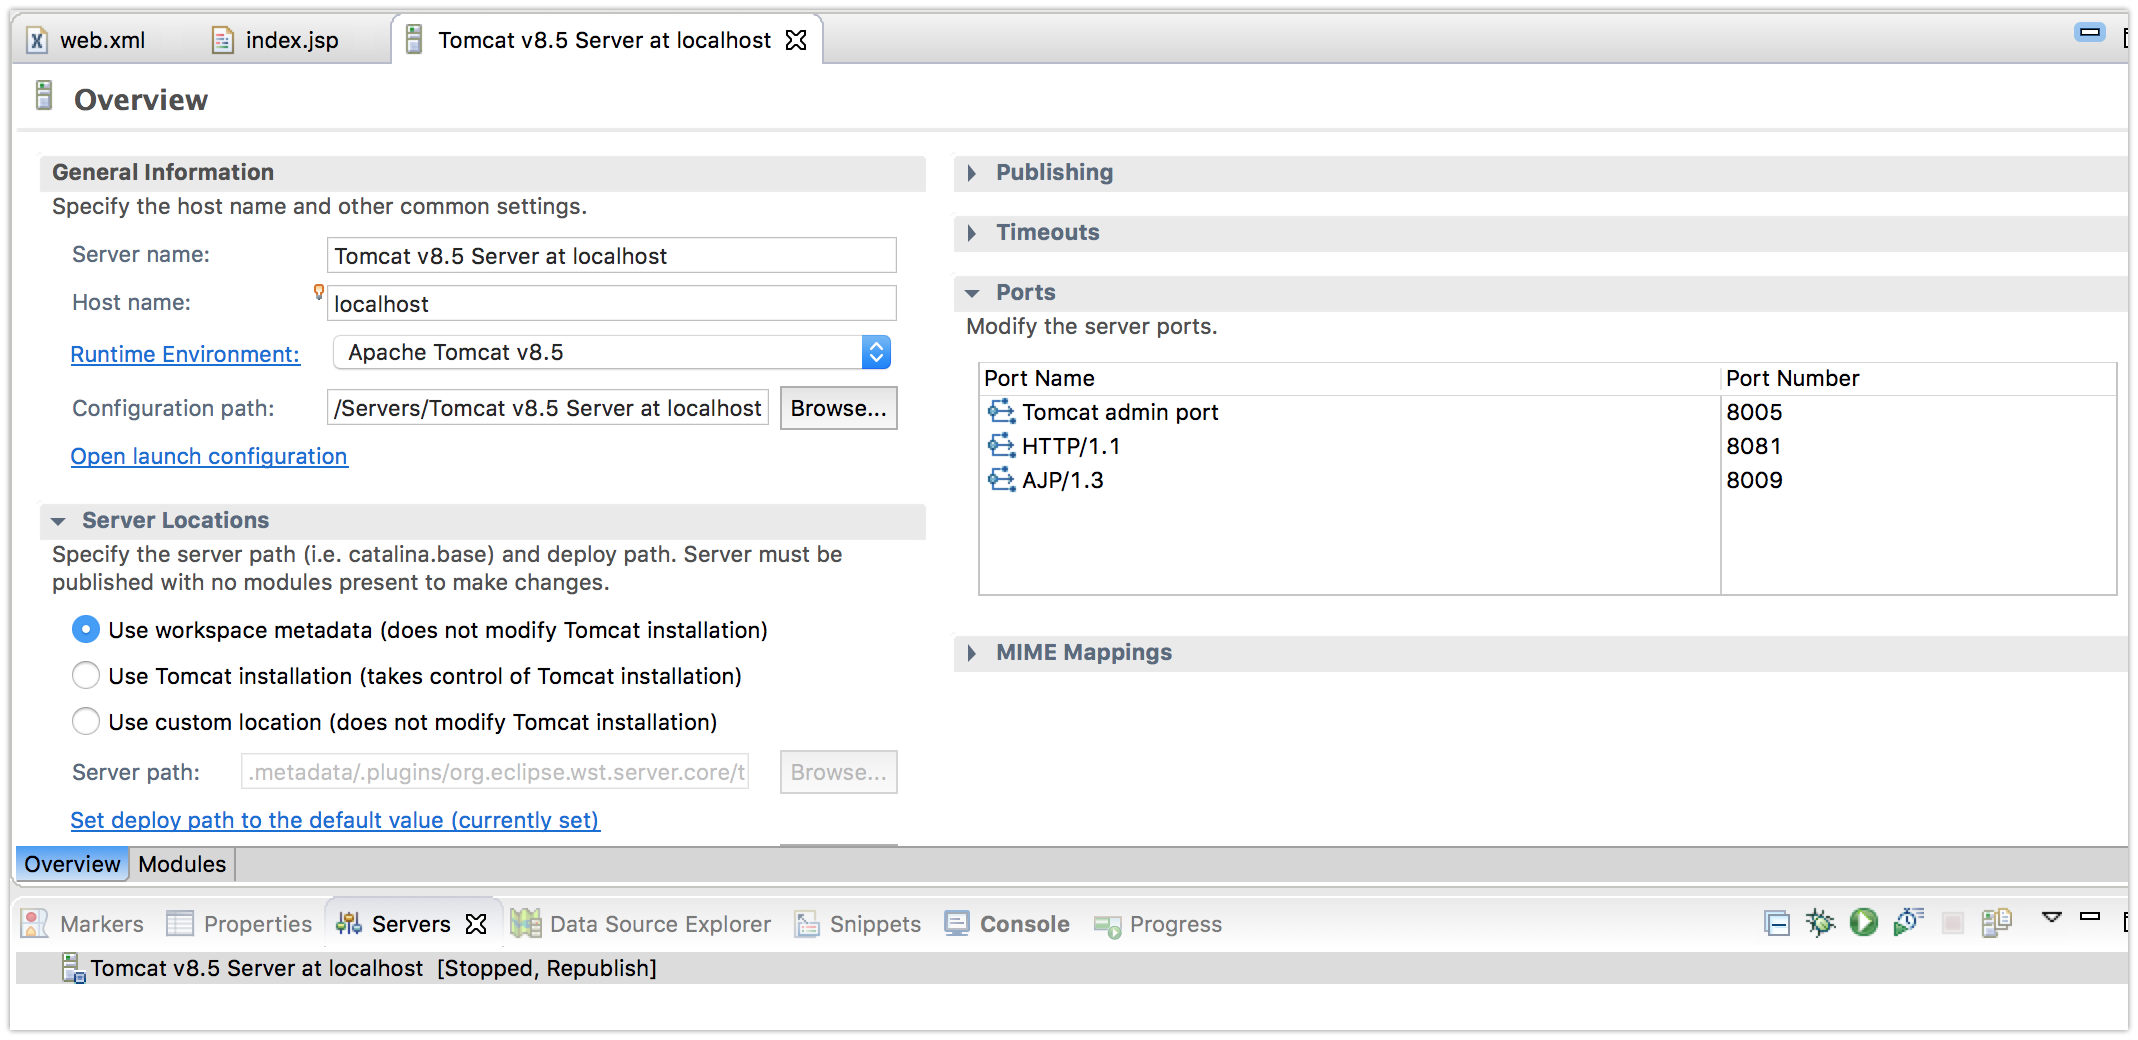Image resolution: width=2138 pixels, height=1040 pixels.
Task: Select Use custom location radio option
Action: pos(86,722)
